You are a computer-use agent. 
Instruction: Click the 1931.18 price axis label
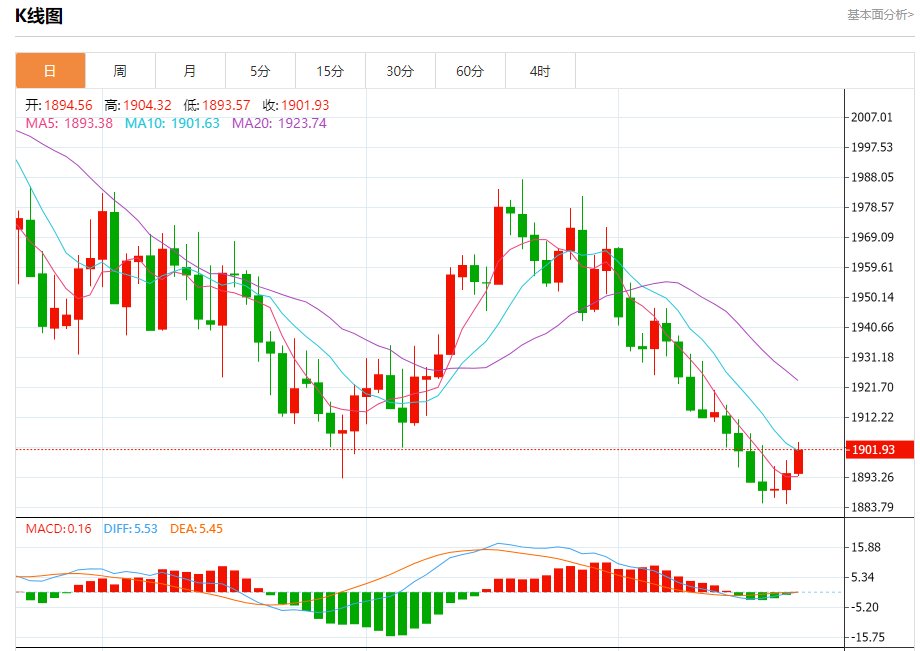pyautogui.click(x=872, y=357)
